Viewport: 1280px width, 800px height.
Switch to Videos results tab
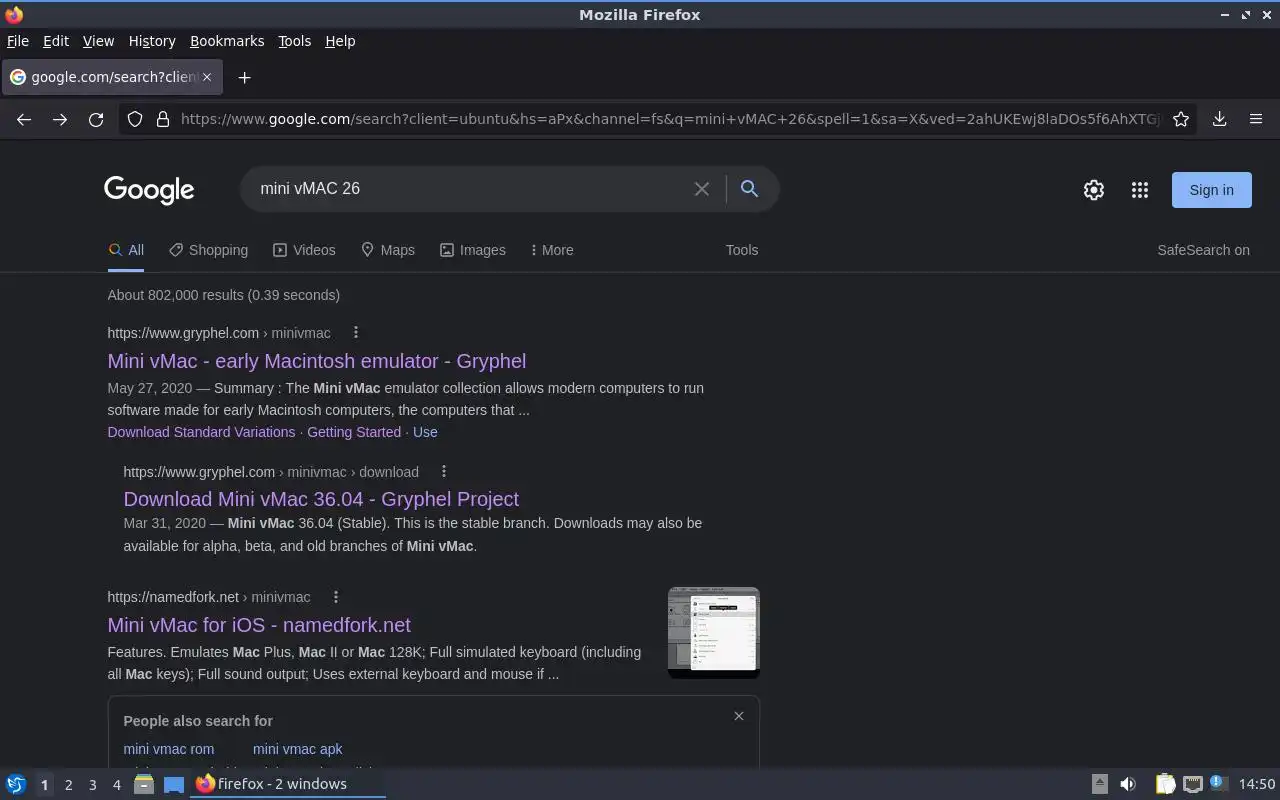(304, 250)
